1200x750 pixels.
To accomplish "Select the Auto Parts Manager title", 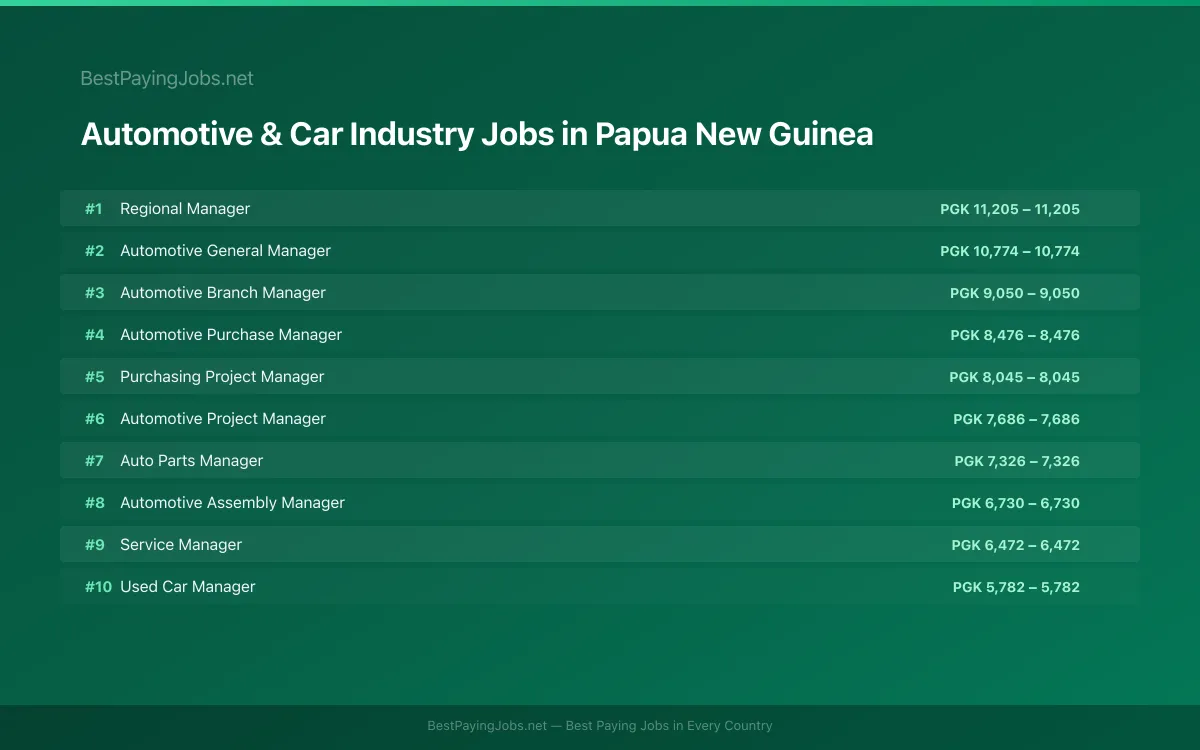I will pyautogui.click(x=192, y=461).
